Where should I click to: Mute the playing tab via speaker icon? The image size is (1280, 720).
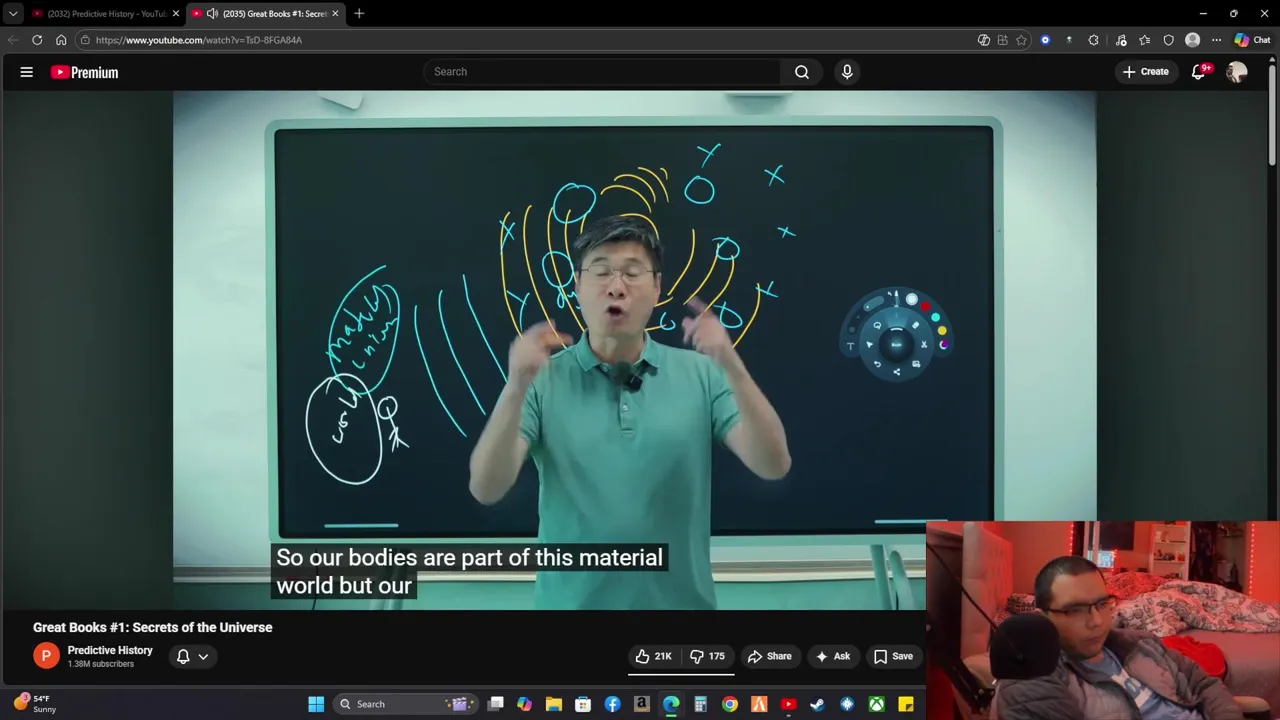(x=212, y=13)
